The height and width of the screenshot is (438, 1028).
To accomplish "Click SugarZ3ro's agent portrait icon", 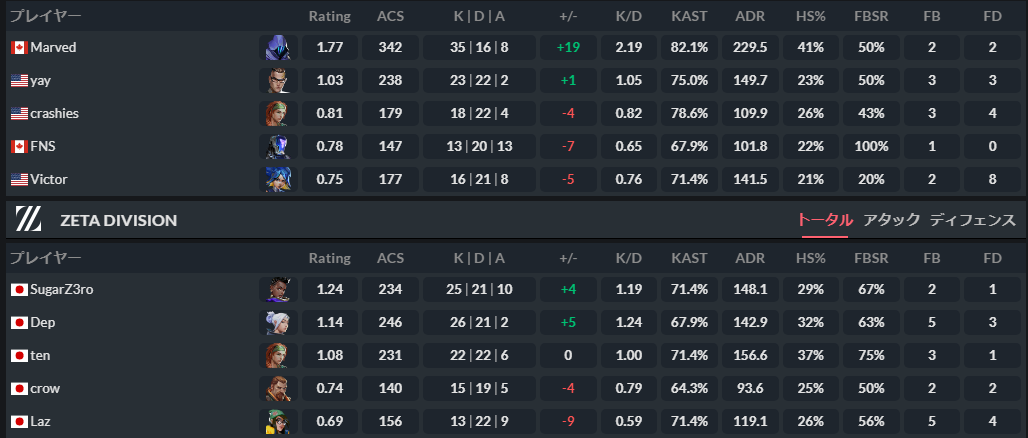I will coord(274,290).
